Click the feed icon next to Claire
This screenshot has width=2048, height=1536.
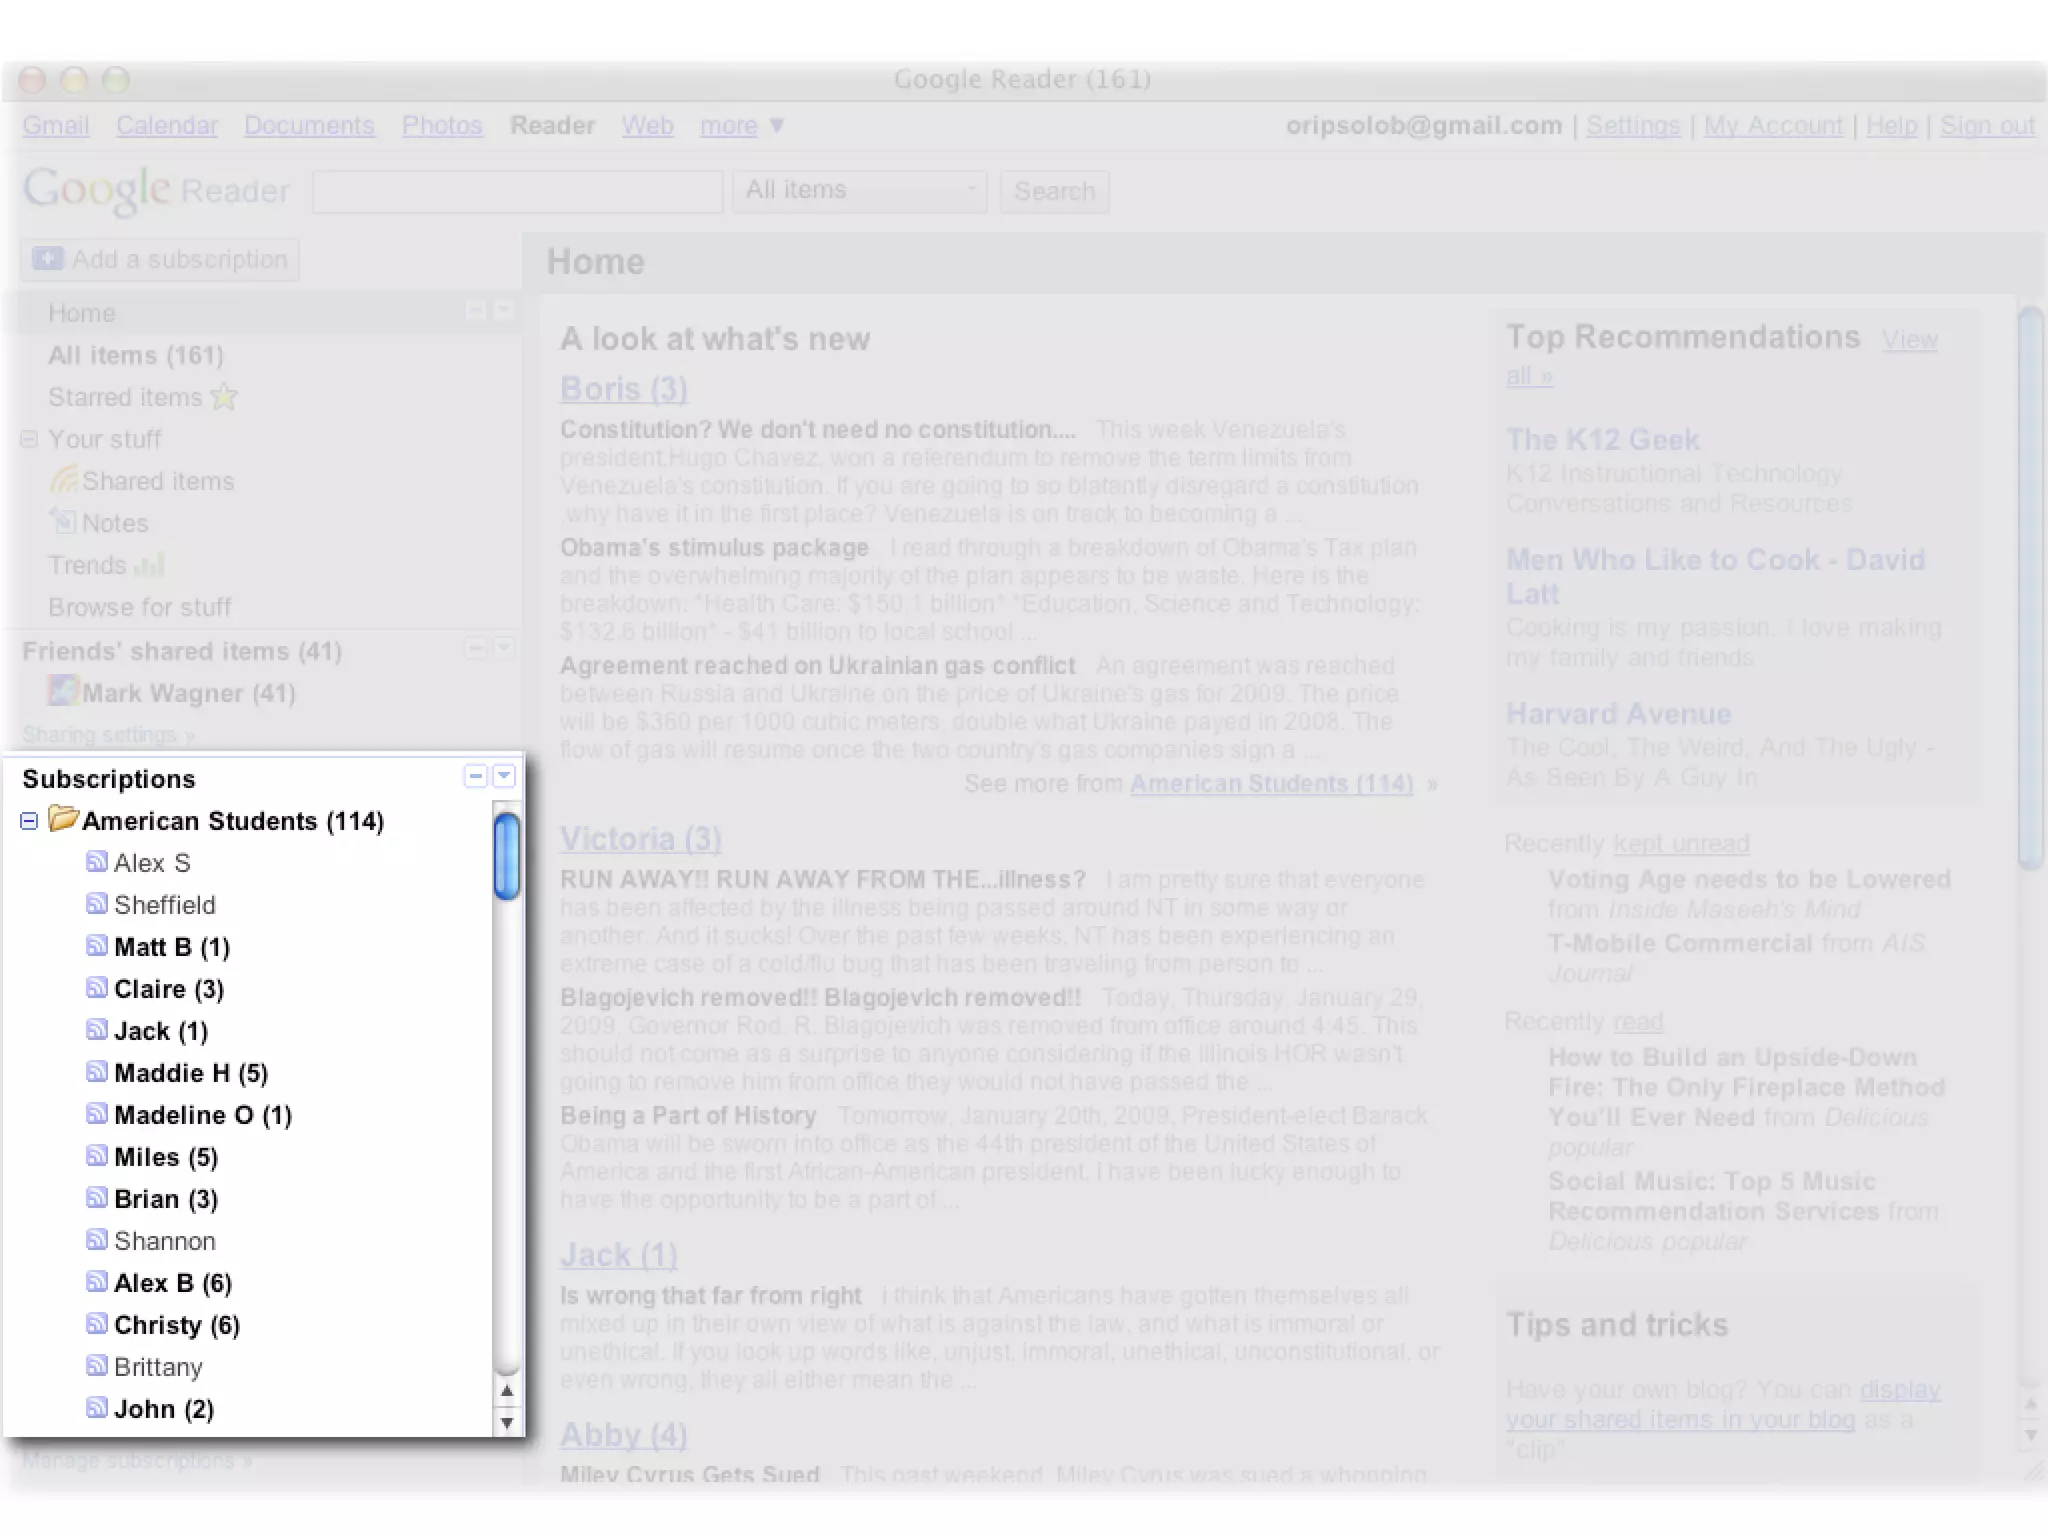tap(96, 988)
